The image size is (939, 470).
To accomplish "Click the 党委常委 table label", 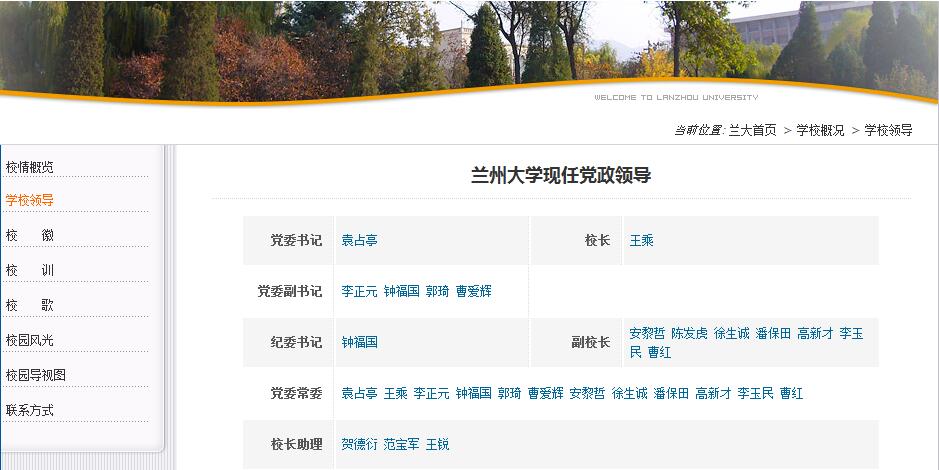I will click(x=296, y=393).
